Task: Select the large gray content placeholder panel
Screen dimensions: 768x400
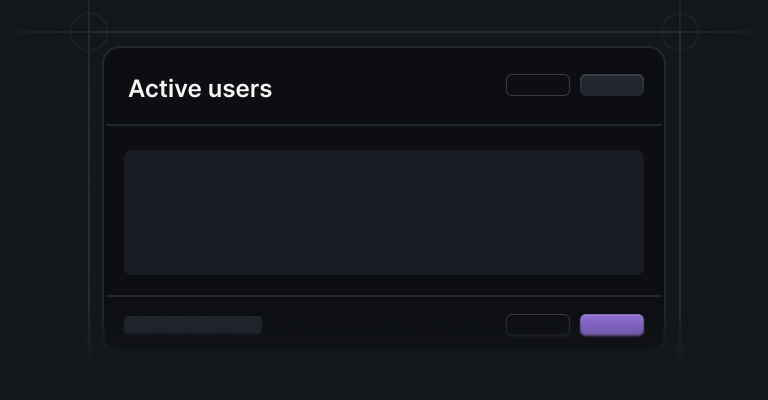Action: click(x=384, y=212)
